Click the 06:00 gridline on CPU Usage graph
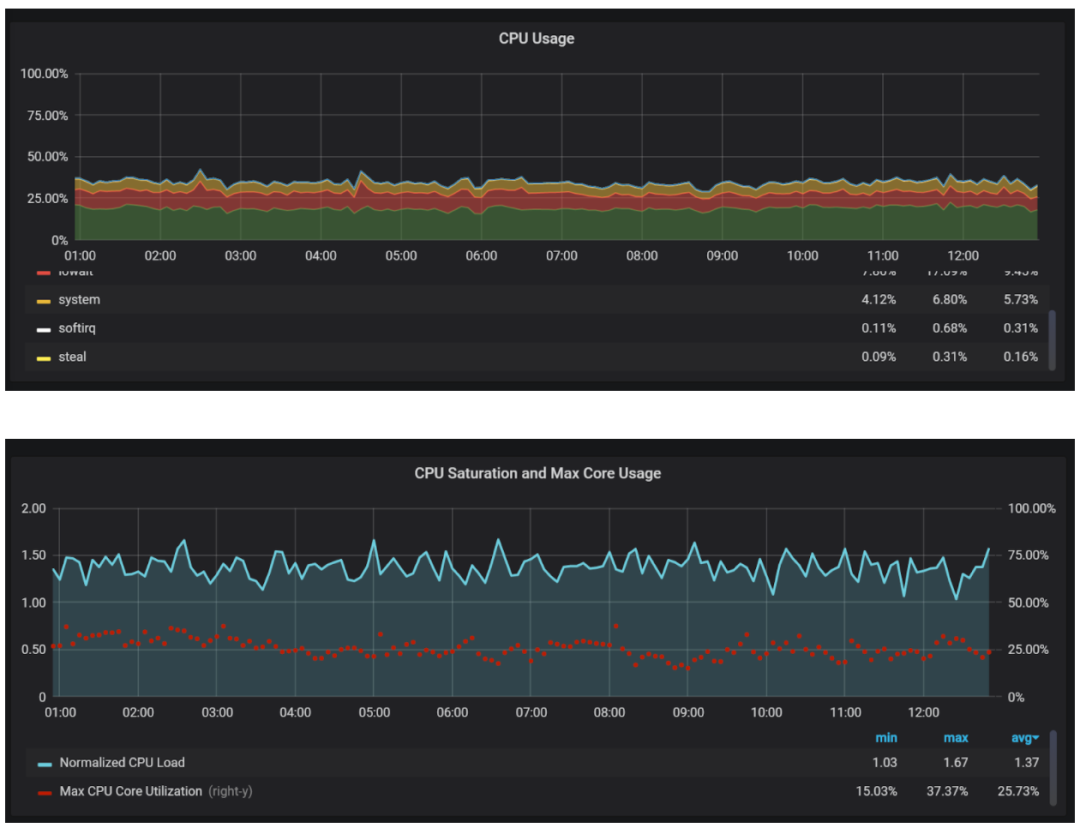 tap(481, 157)
